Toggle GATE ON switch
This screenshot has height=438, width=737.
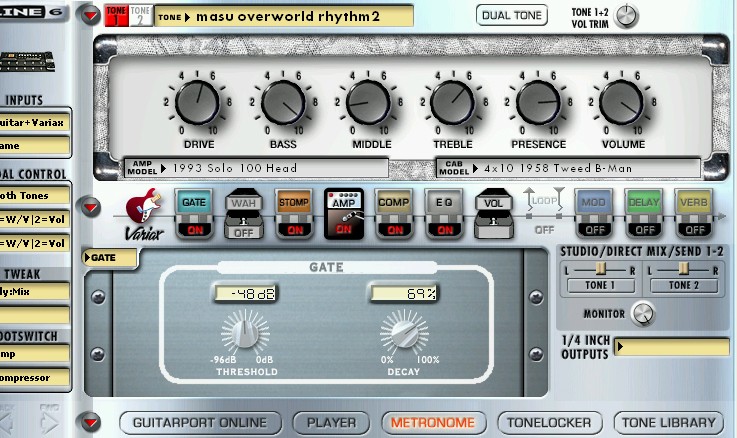(x=195, y=230)
